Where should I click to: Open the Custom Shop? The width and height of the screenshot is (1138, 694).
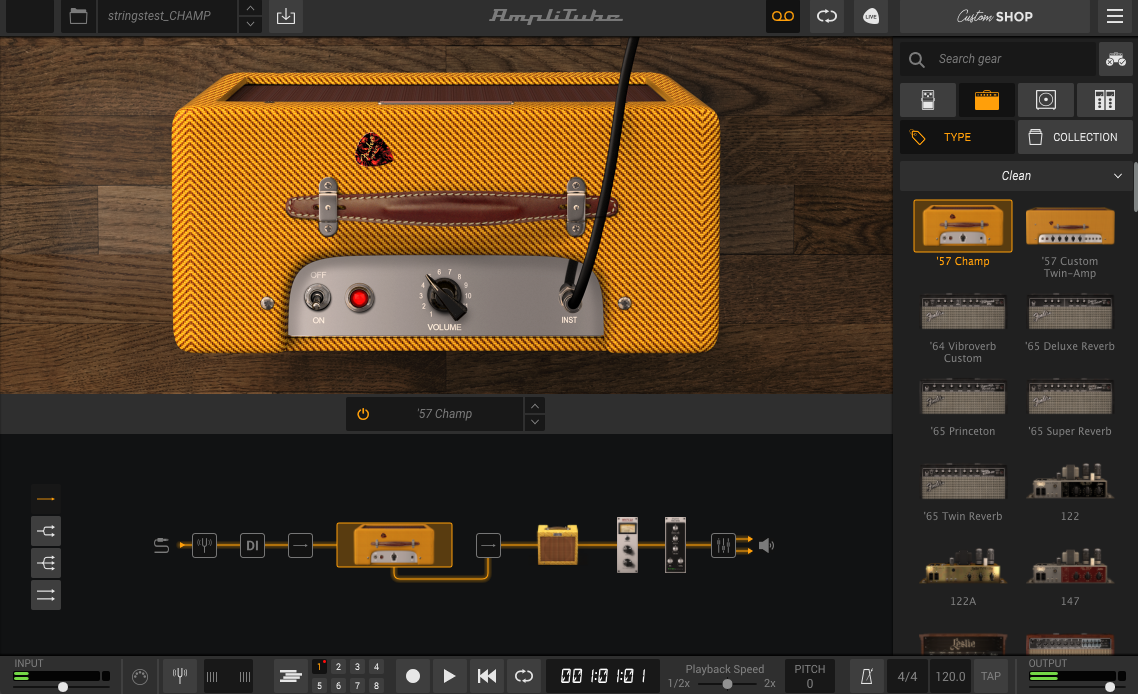[994, 16]
